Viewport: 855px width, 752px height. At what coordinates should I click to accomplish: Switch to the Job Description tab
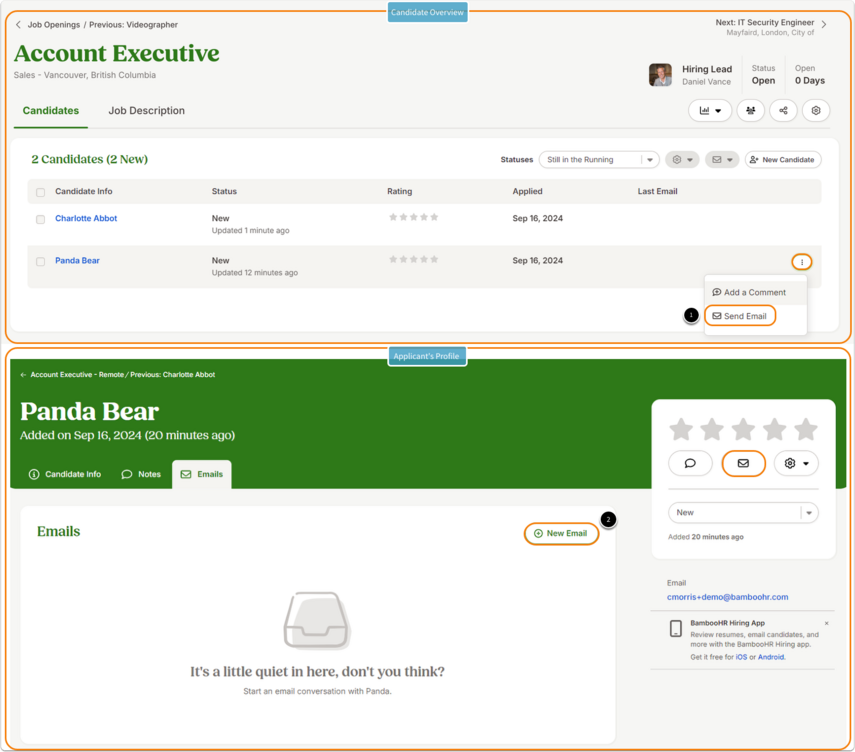[147, 111]
